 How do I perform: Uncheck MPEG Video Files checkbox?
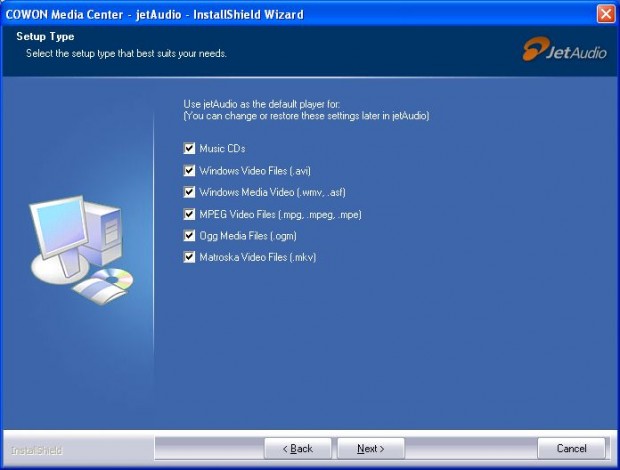click(189, 214)
